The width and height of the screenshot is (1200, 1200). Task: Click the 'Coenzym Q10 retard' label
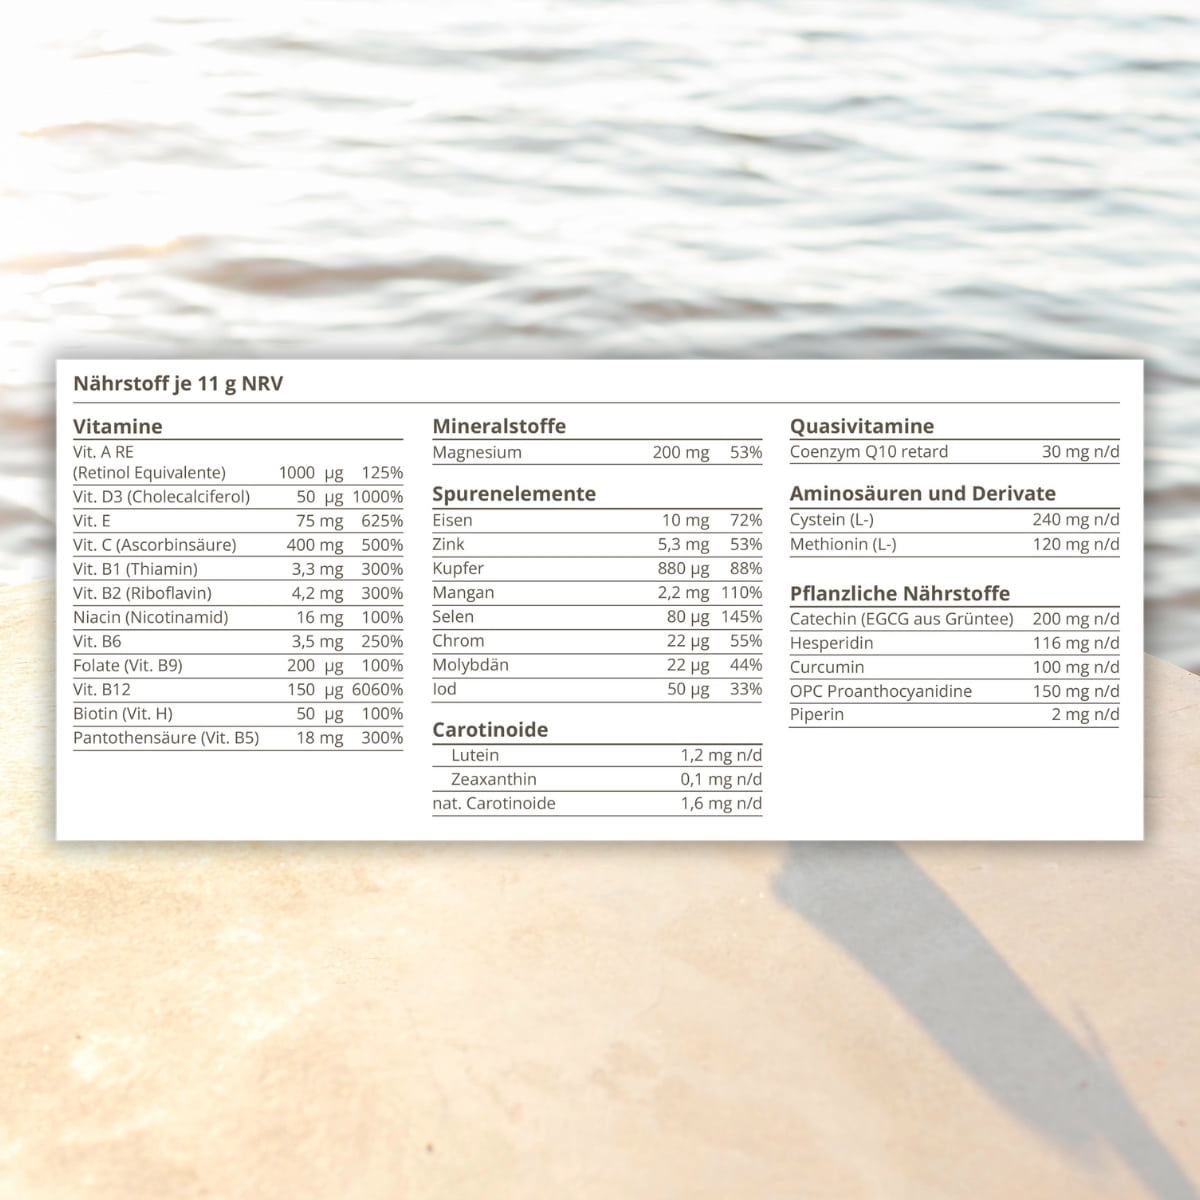pos(869,452)
